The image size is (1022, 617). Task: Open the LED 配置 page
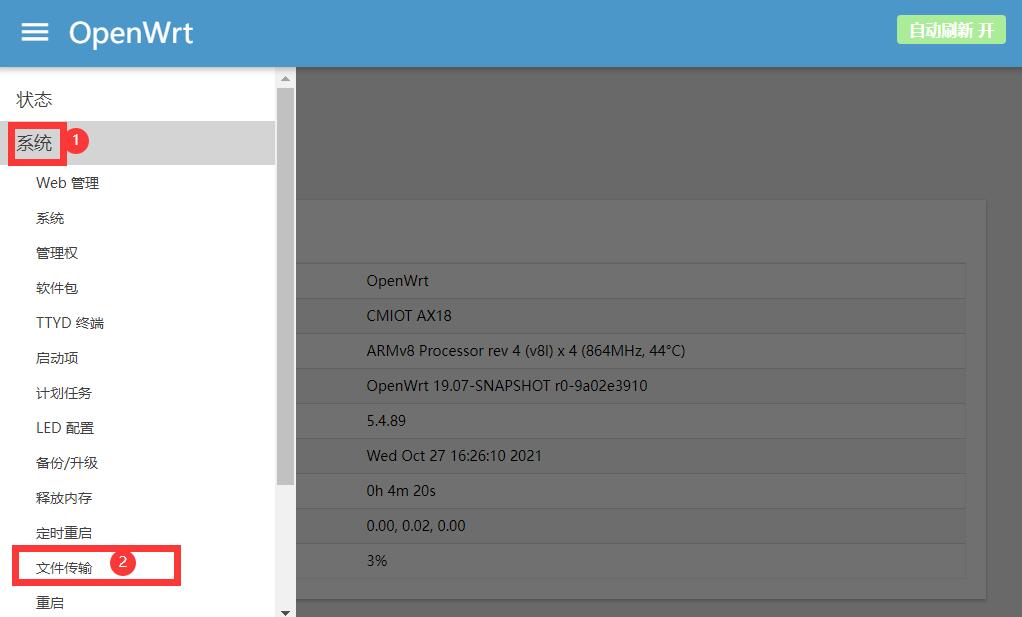click(x=65, y=428)
